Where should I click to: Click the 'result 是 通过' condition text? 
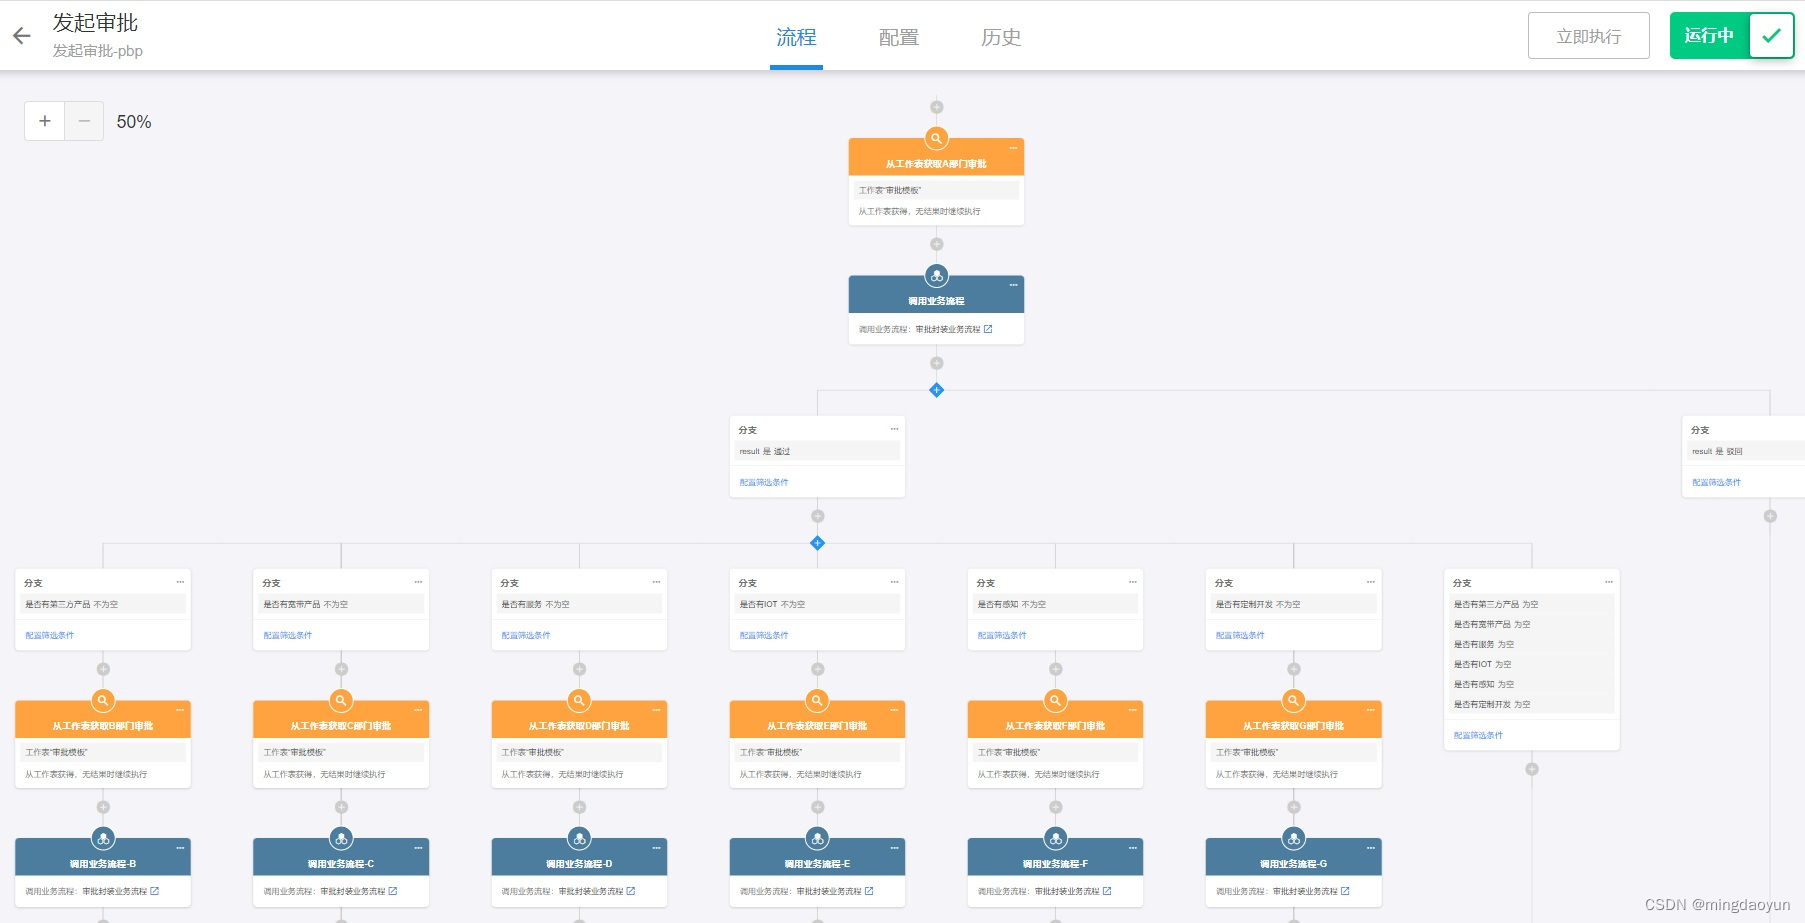765,452
